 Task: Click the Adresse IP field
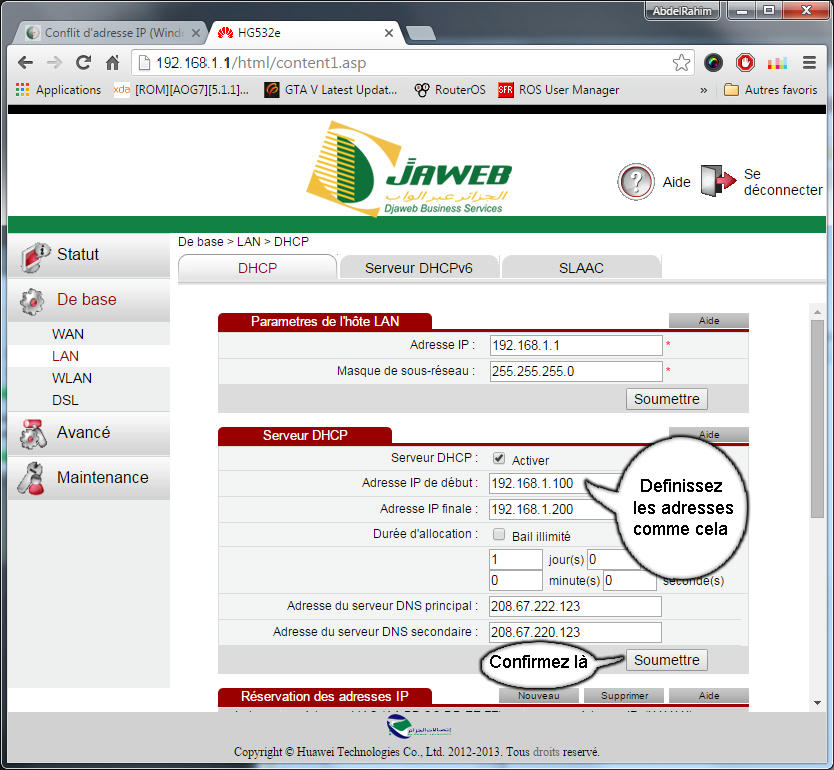[x=576, y=346]
